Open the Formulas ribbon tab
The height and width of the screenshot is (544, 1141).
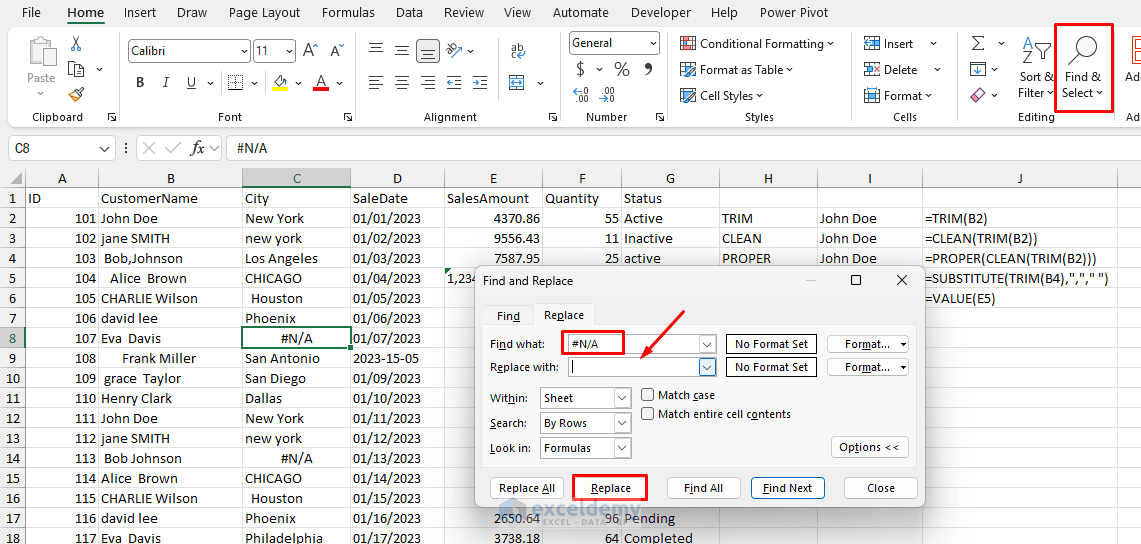coord(348,12)
